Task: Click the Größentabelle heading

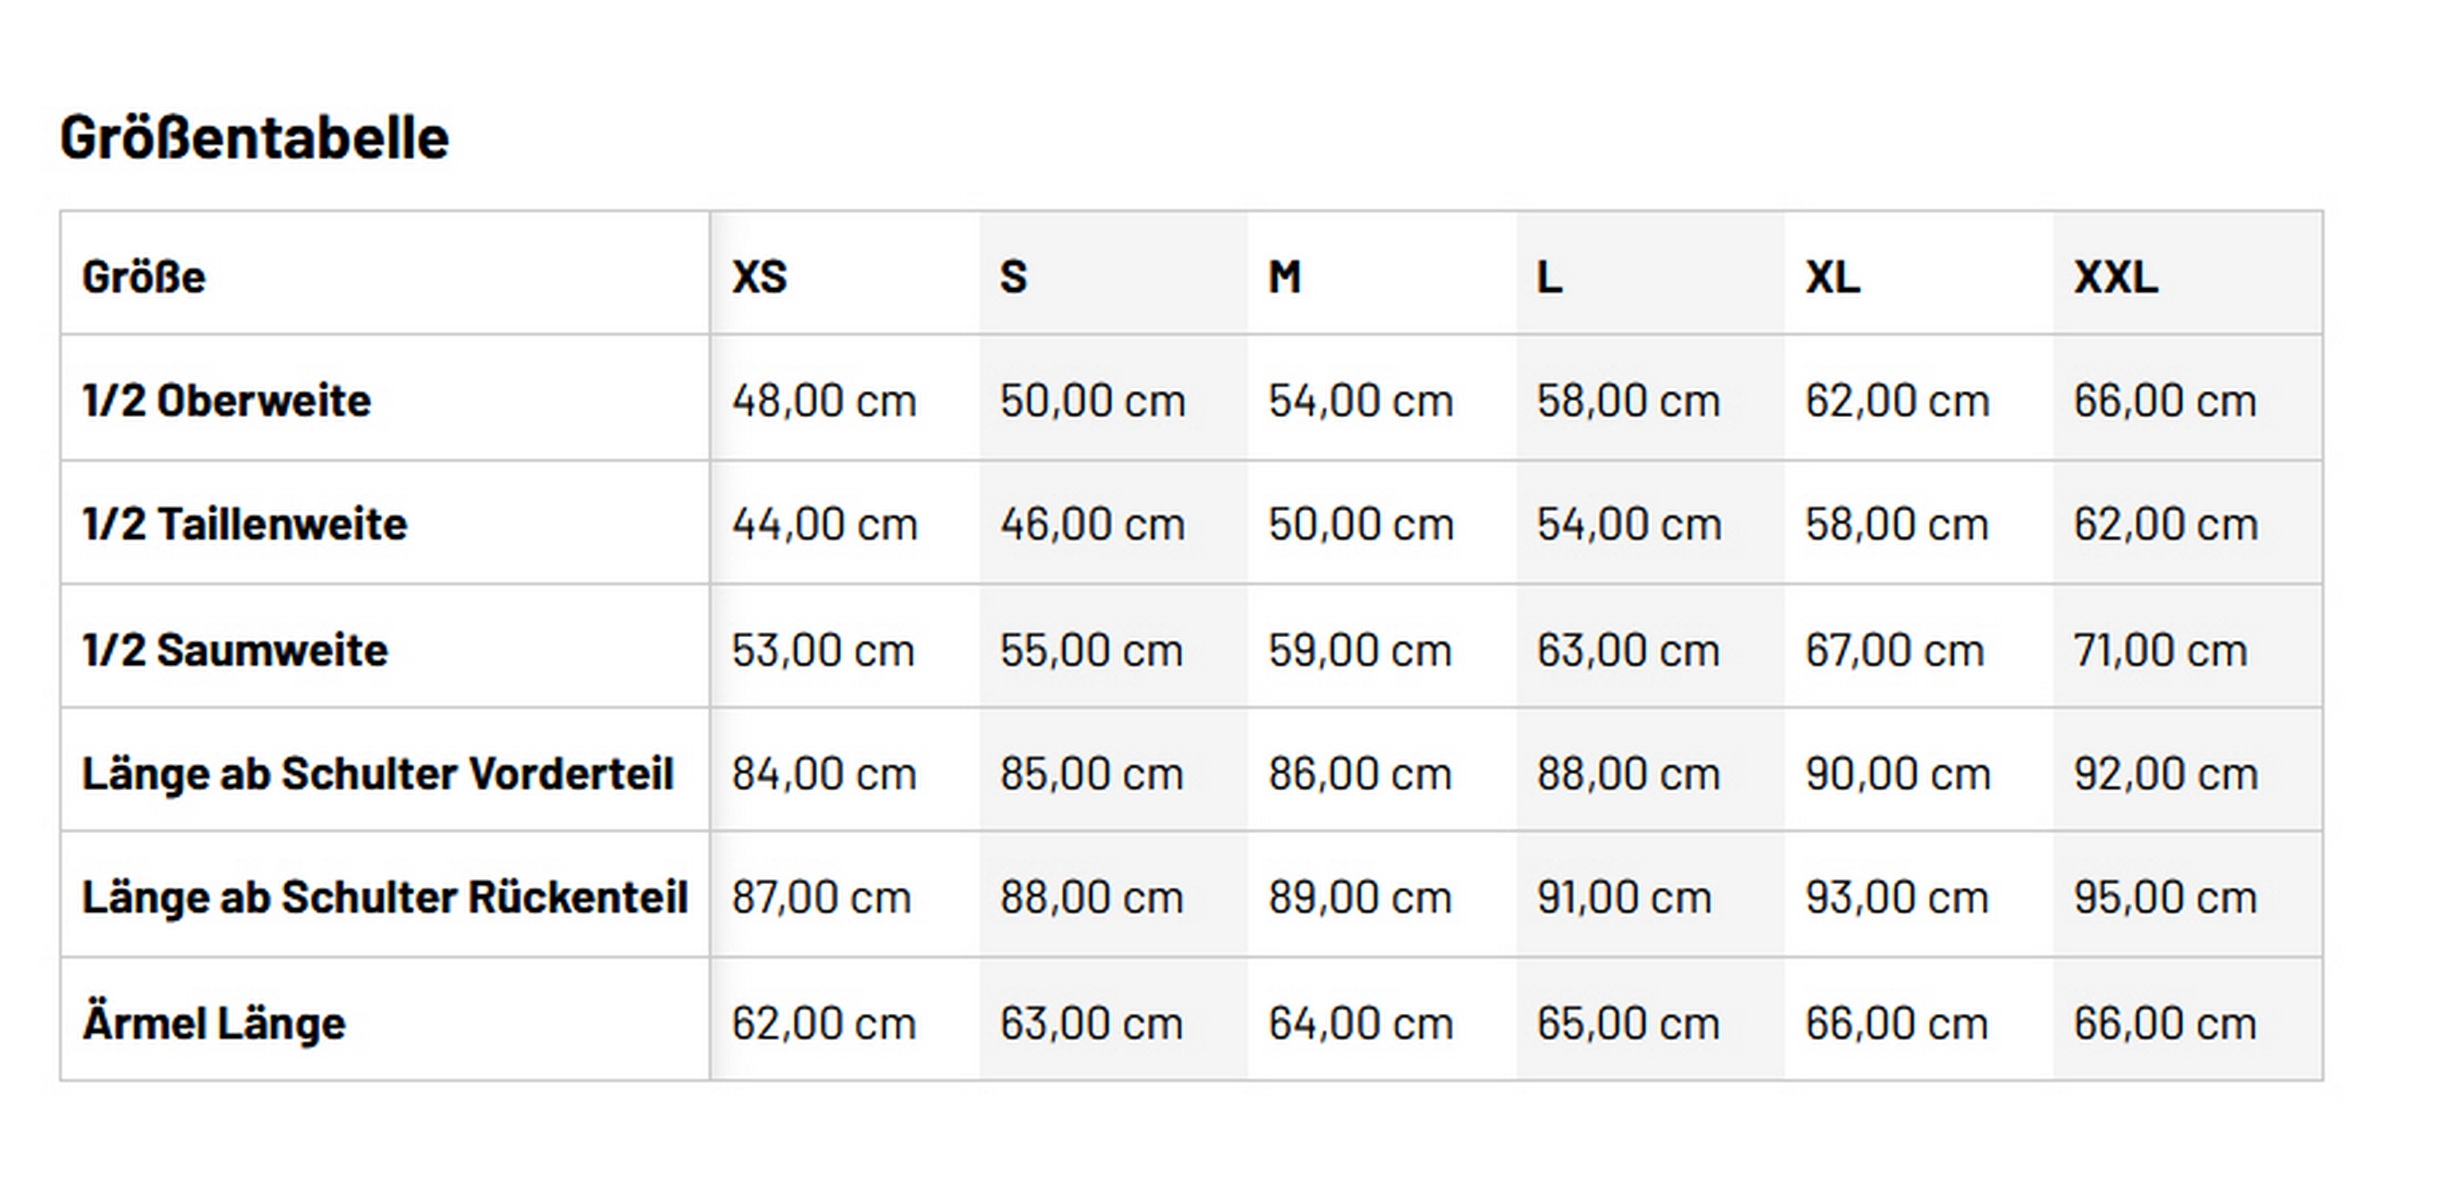Action: click(x=254, y=137)
